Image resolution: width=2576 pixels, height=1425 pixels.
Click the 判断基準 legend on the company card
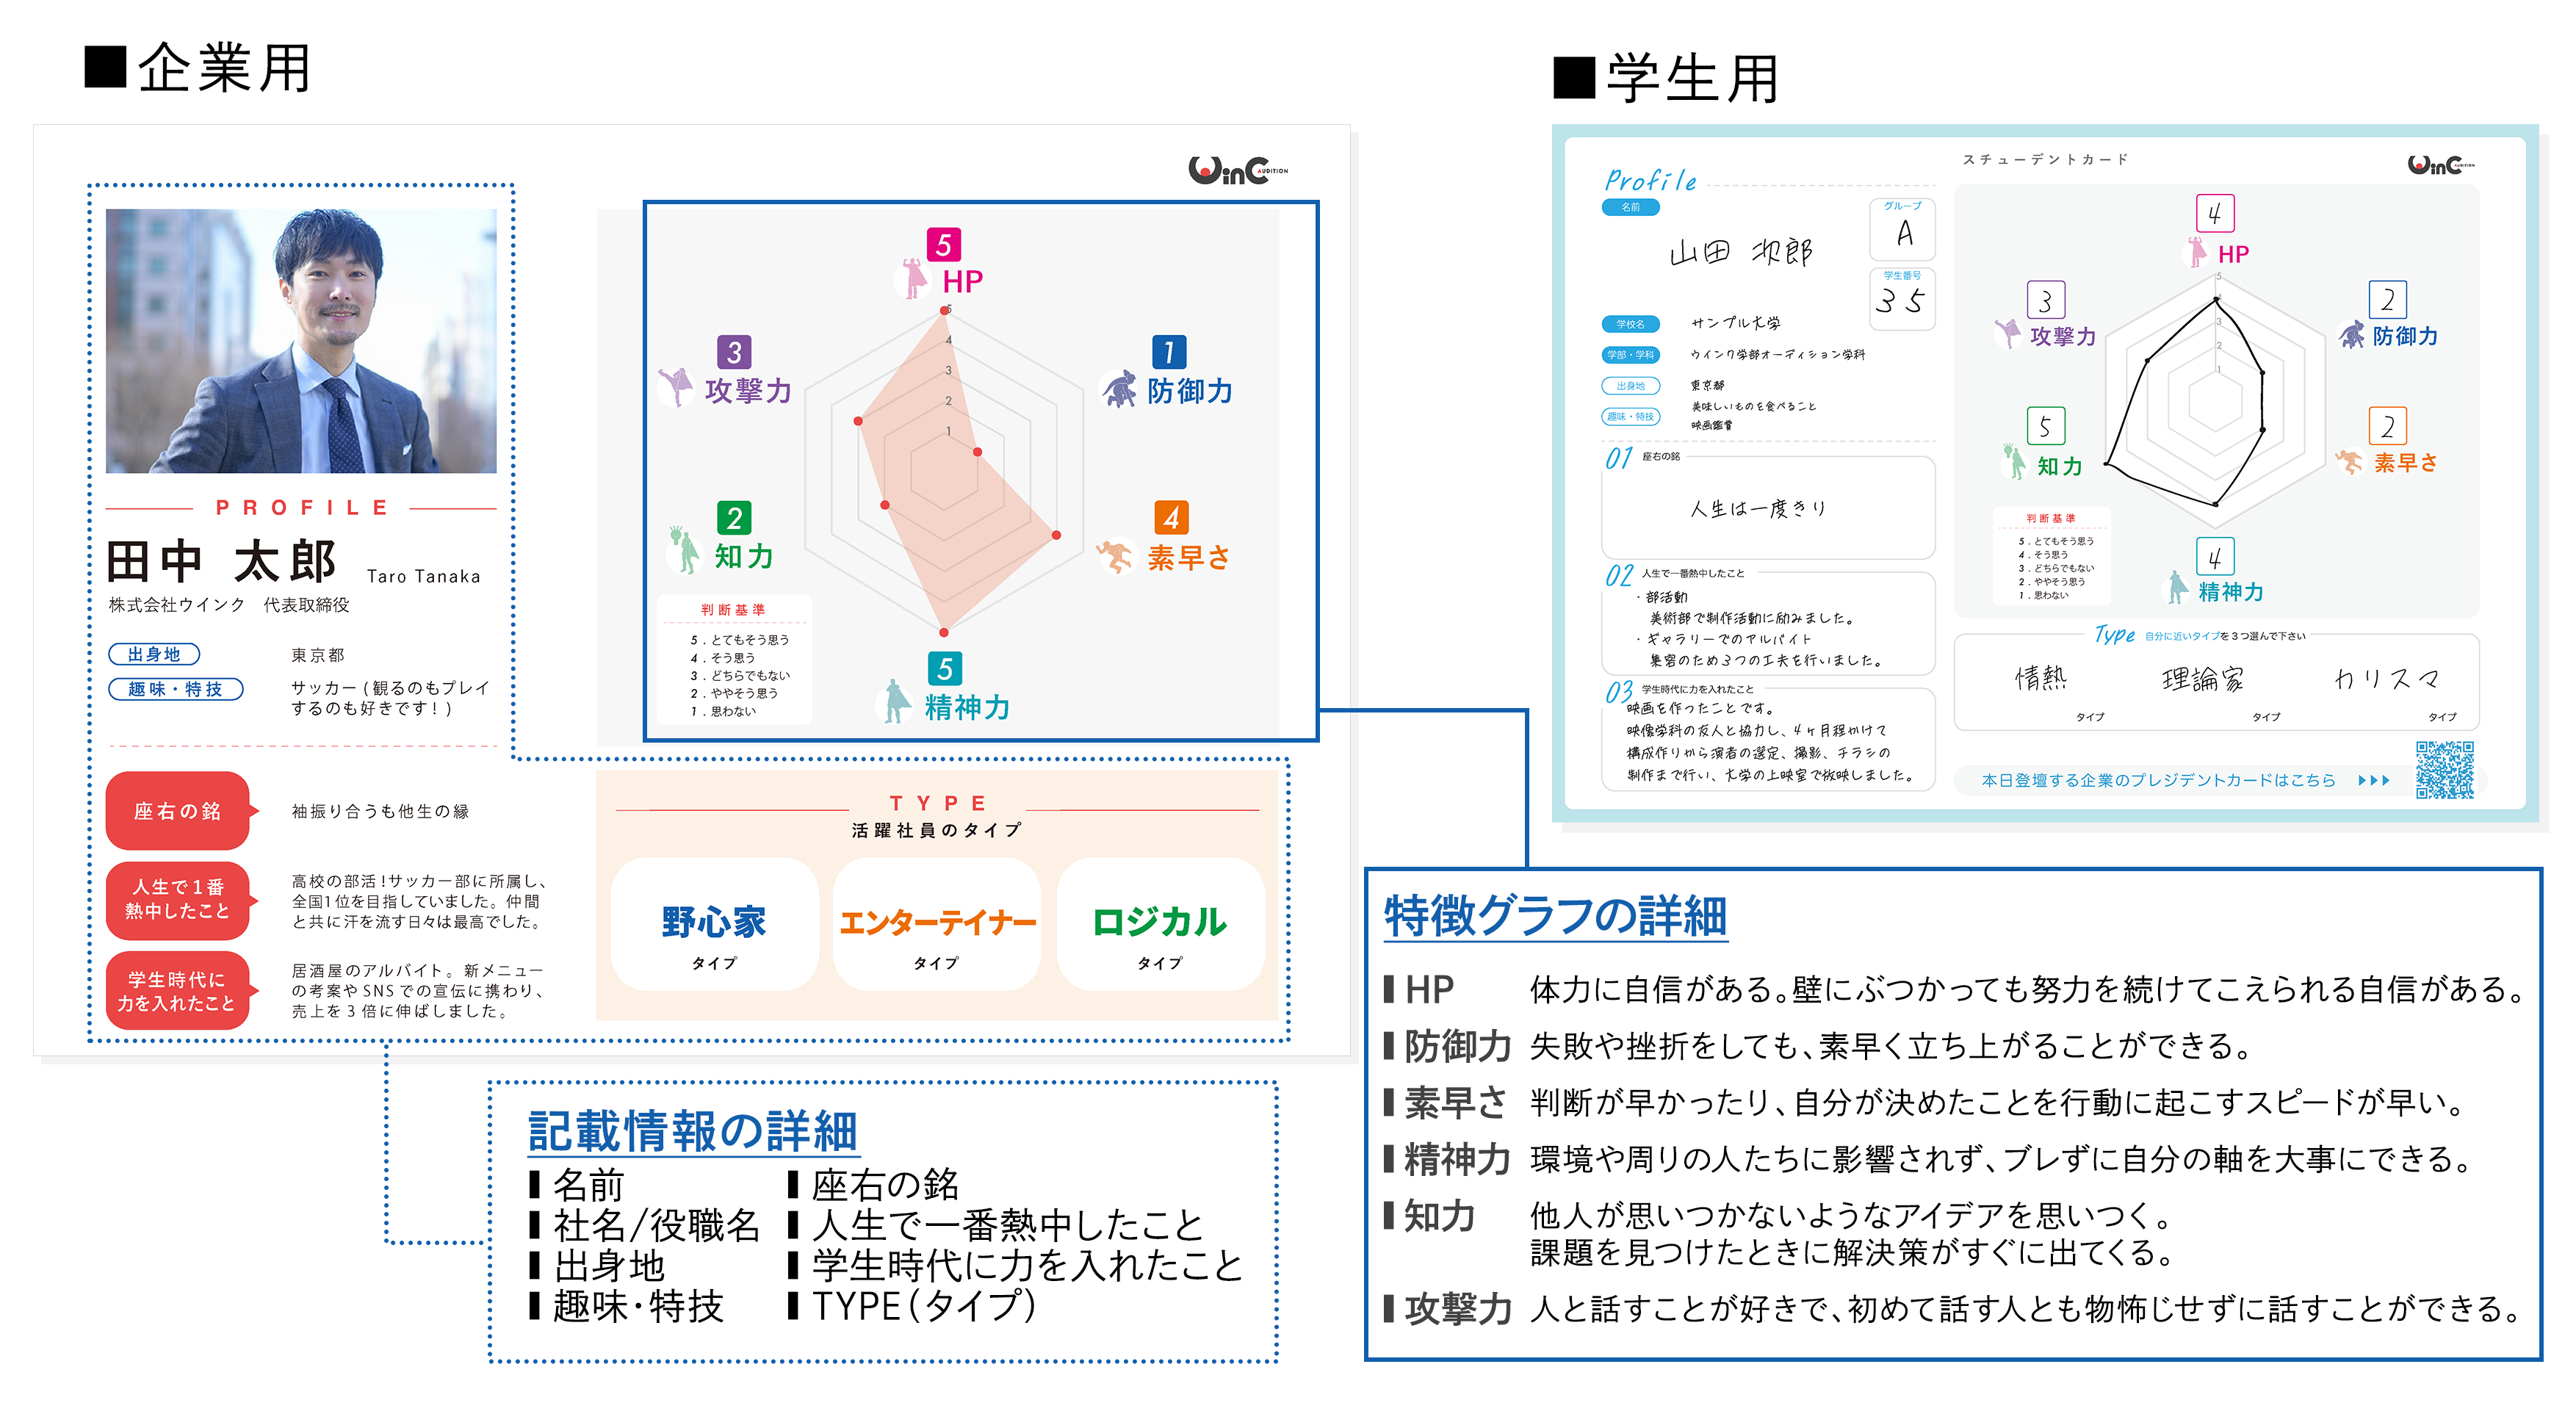pyautogui.click(x=734, y=661)
